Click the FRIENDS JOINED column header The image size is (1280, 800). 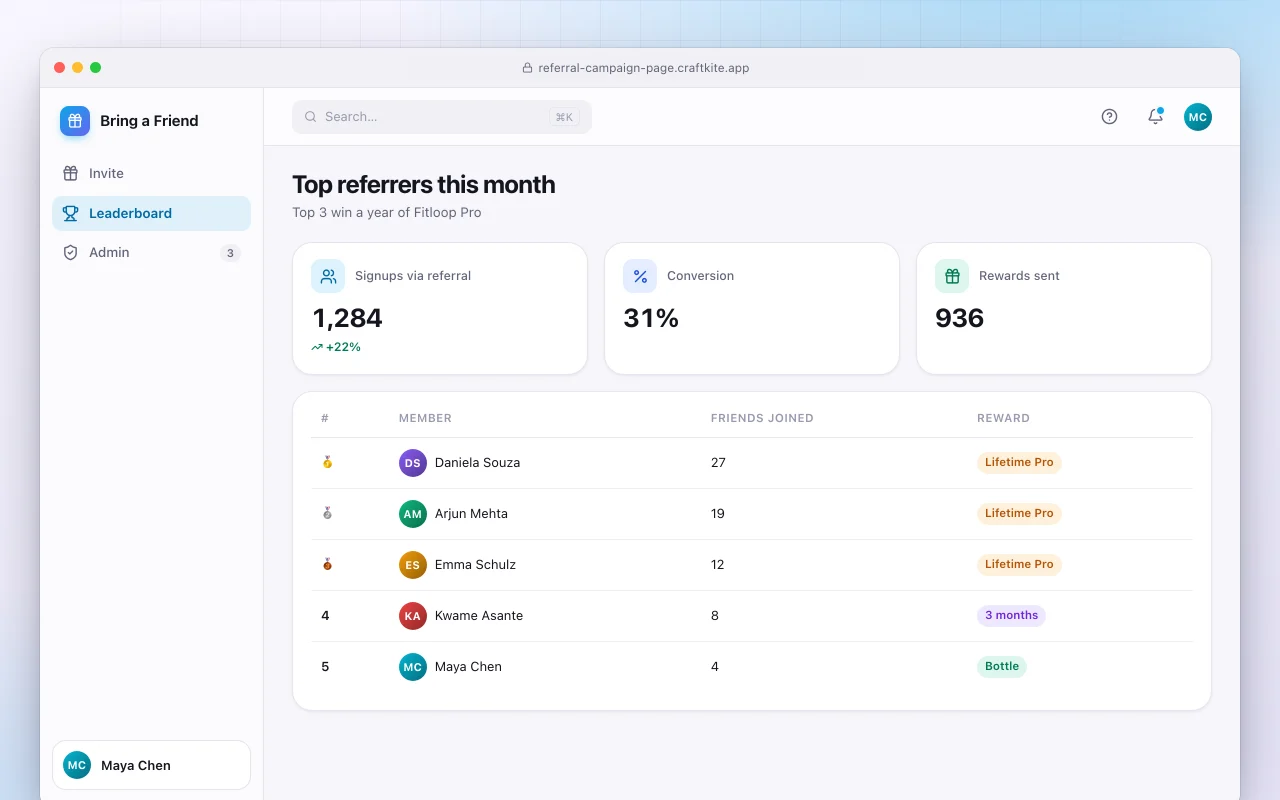pyautogui.click(x=762, y=418)
